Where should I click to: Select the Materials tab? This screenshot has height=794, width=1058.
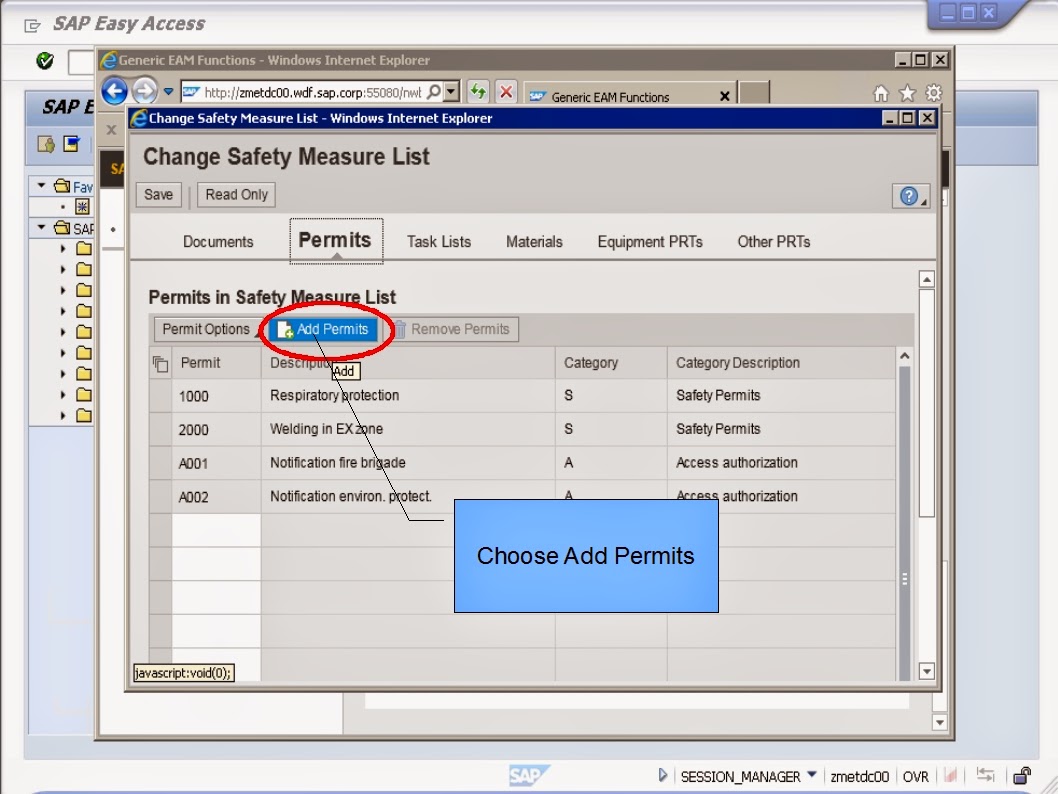(534, 241)
